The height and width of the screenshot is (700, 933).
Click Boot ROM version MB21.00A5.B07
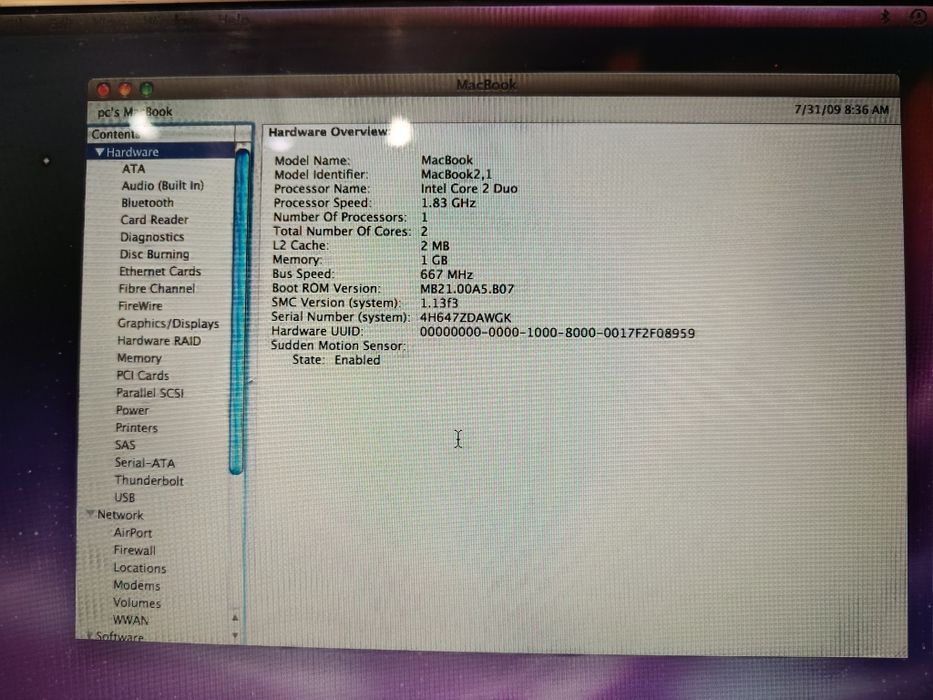(x=466, y=289)
